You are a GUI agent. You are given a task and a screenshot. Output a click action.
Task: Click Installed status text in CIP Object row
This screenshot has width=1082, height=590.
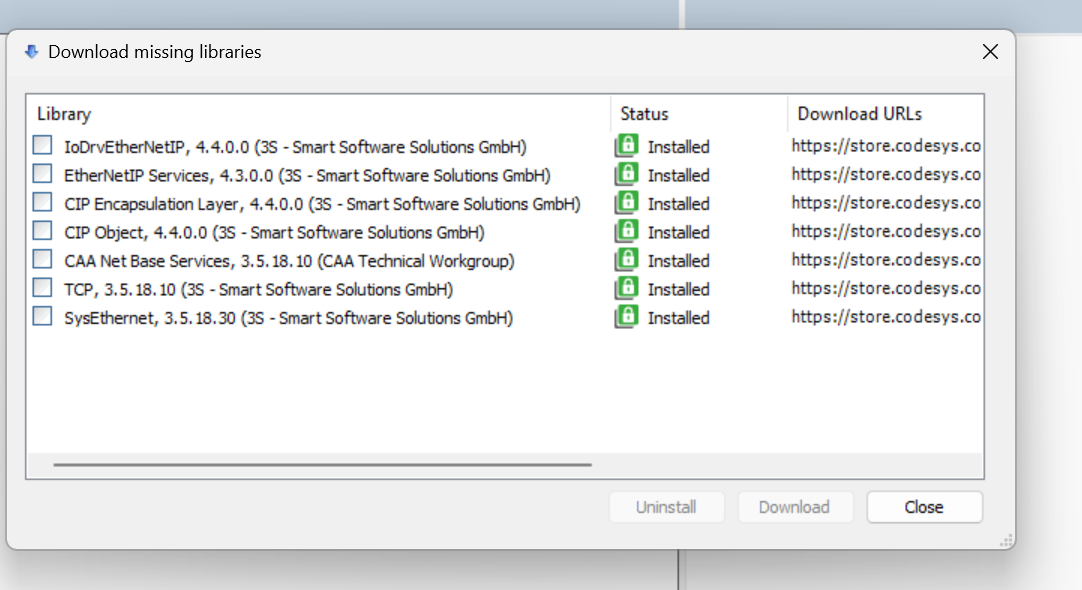click(x=678, y=233)
